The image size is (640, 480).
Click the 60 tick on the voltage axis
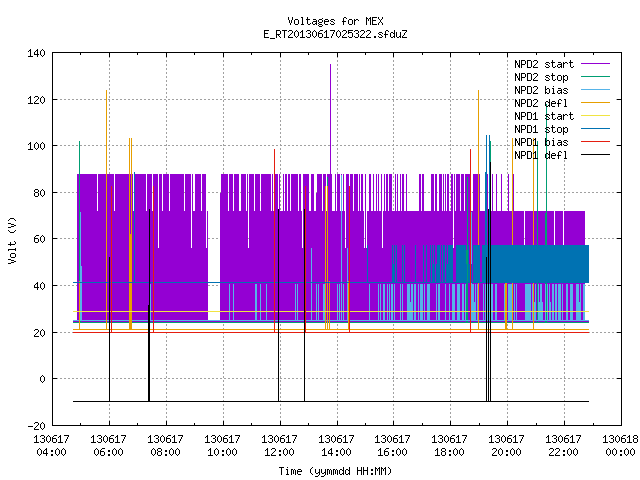tap(39, 239)
